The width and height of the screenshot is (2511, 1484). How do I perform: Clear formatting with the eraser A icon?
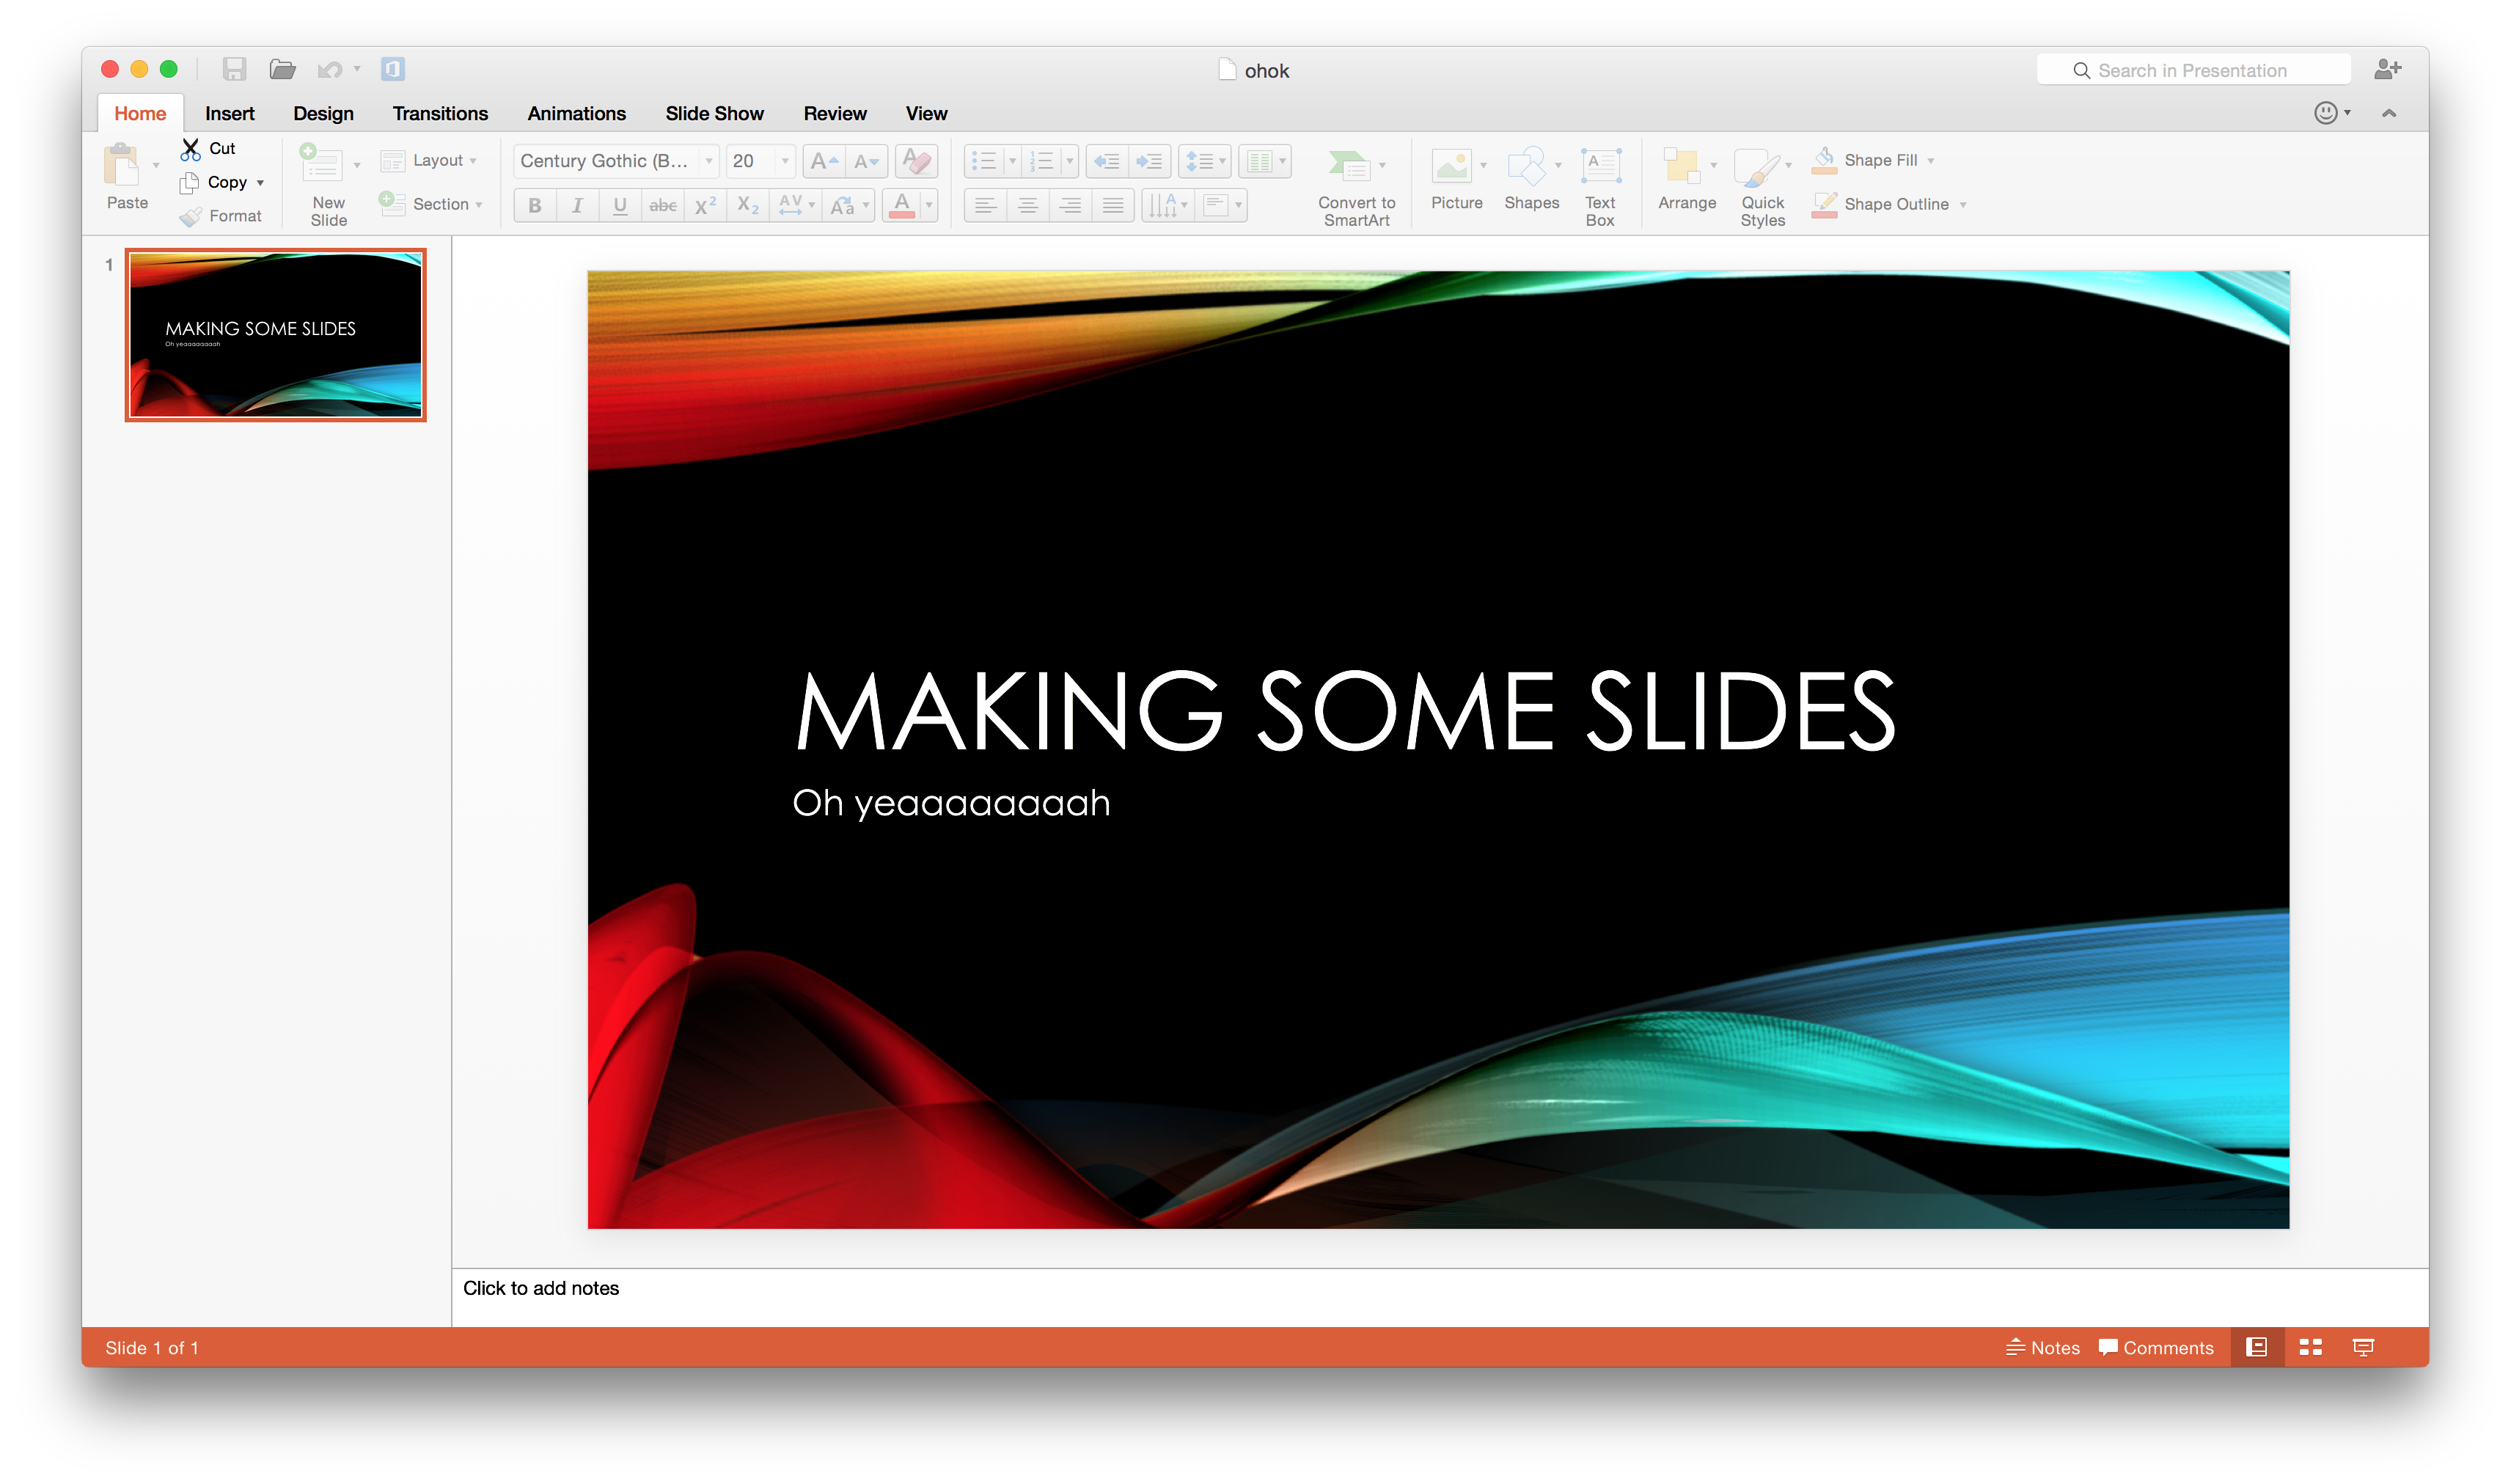(x=916, y=161)
